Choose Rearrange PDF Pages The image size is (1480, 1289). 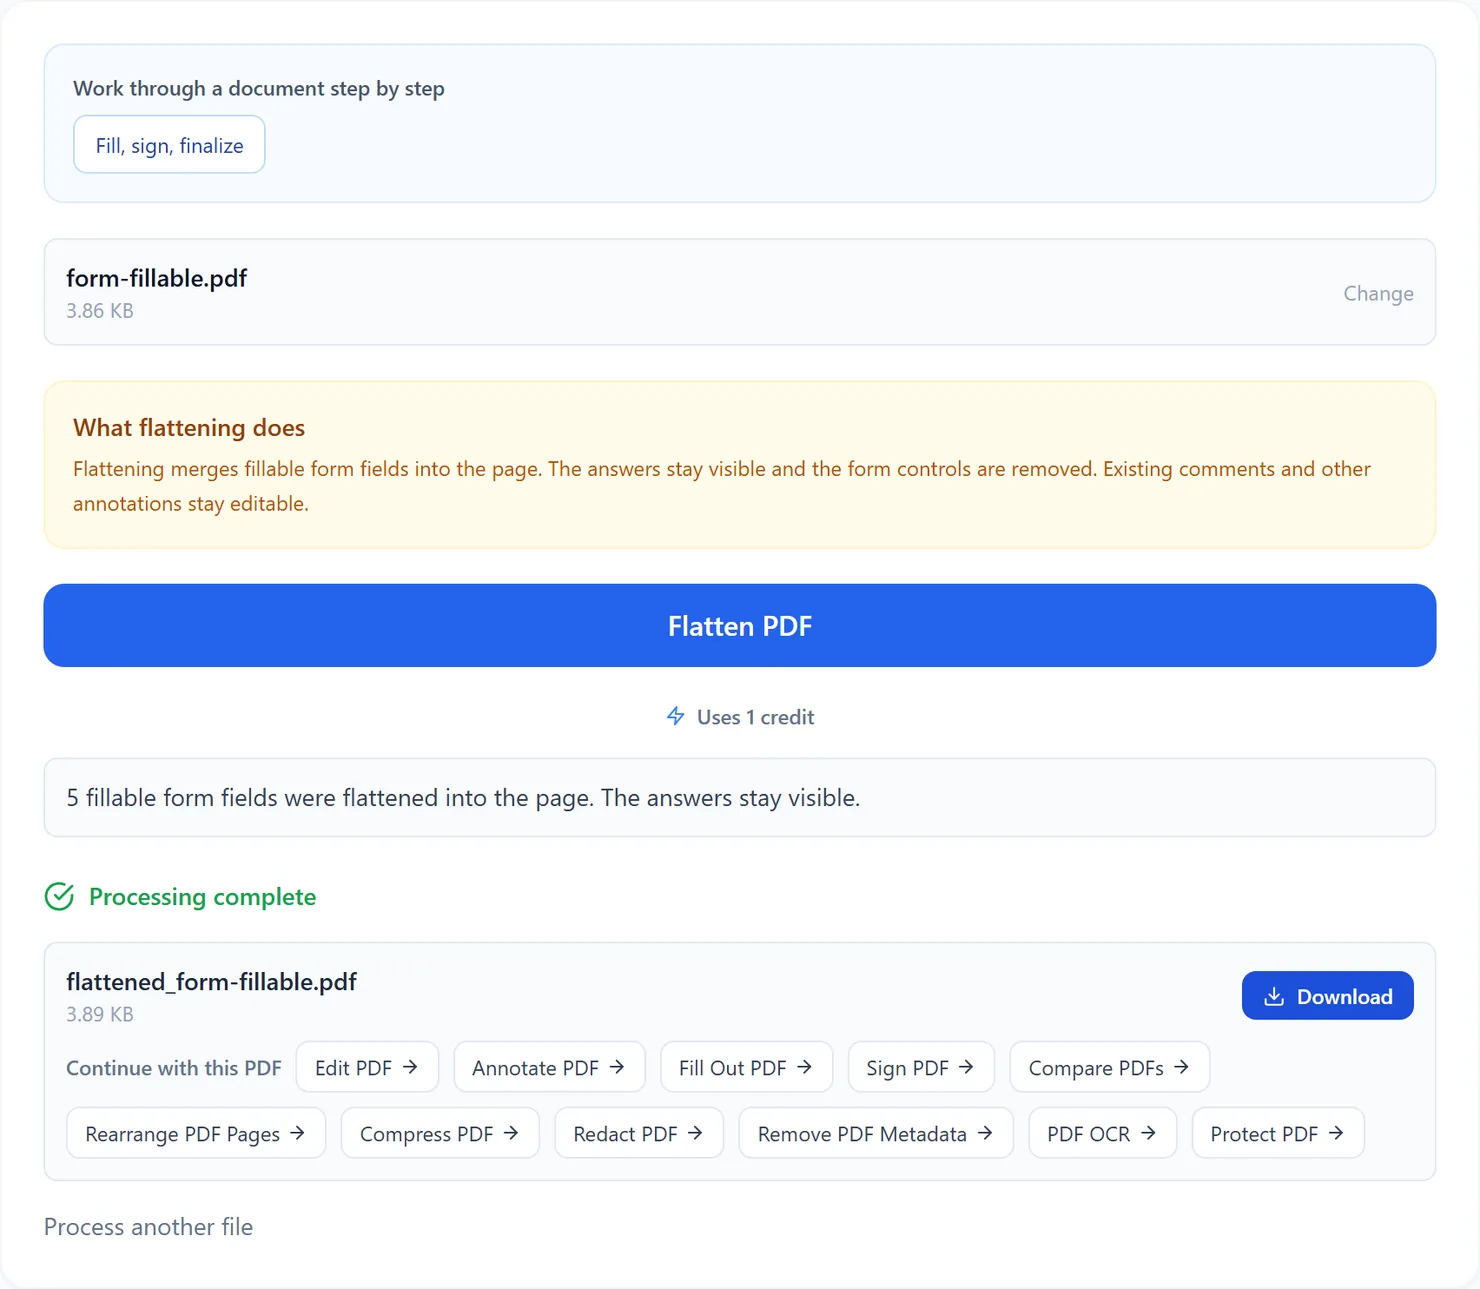[x=196, y=1133]
